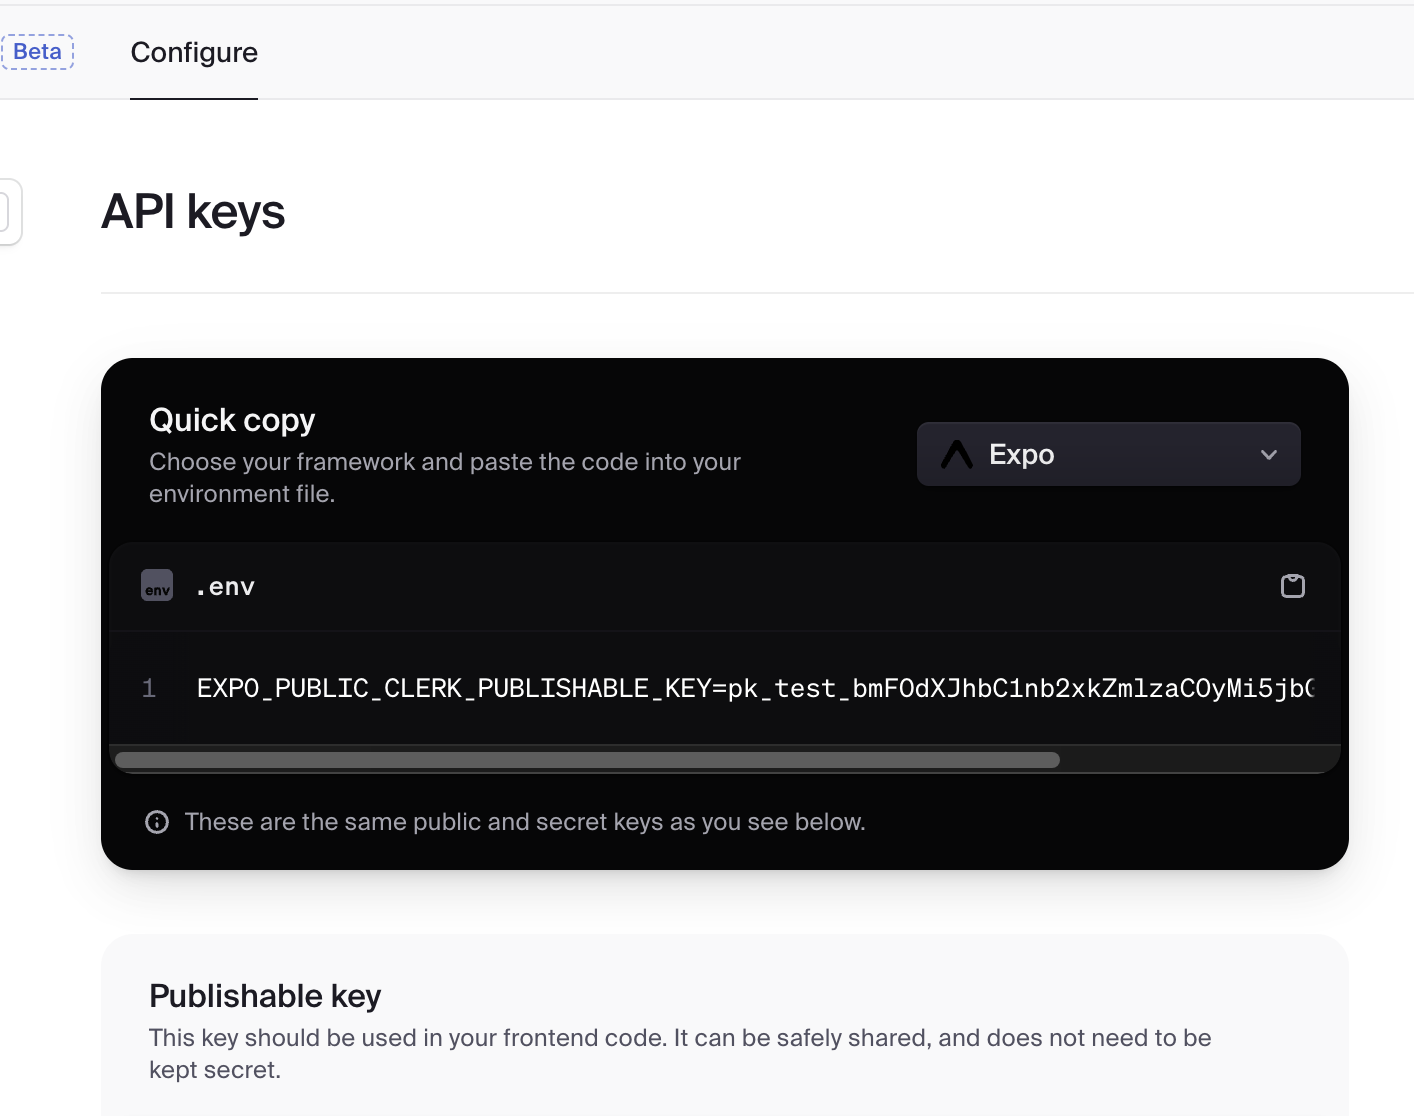Open the Expo framework selector
The width and height of the screenshot is (1414, 1116).
[x=1107, y=455]
